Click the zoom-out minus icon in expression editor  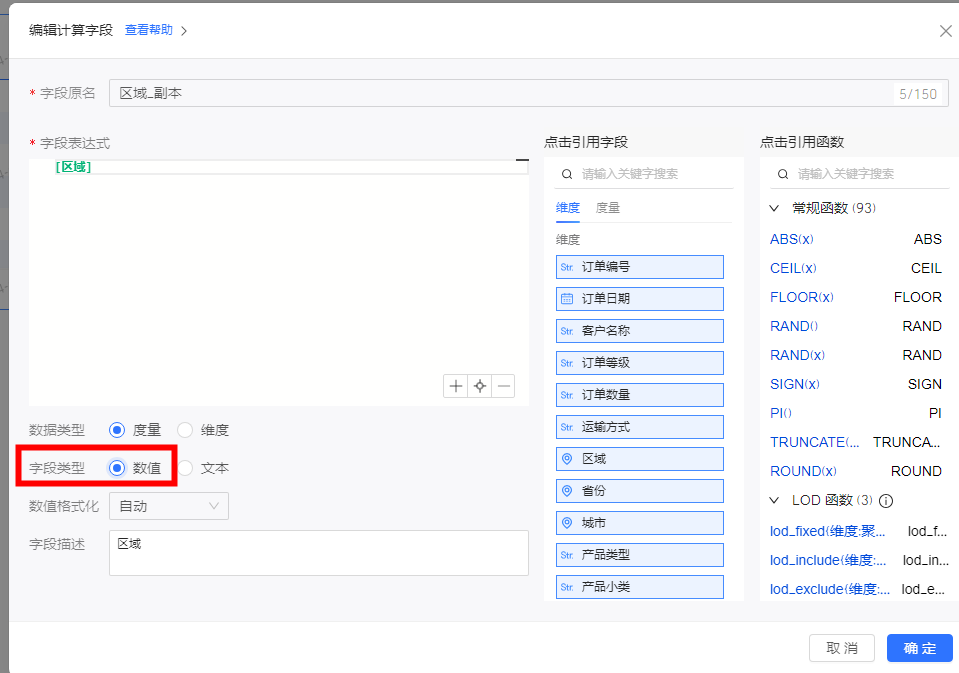504,386
